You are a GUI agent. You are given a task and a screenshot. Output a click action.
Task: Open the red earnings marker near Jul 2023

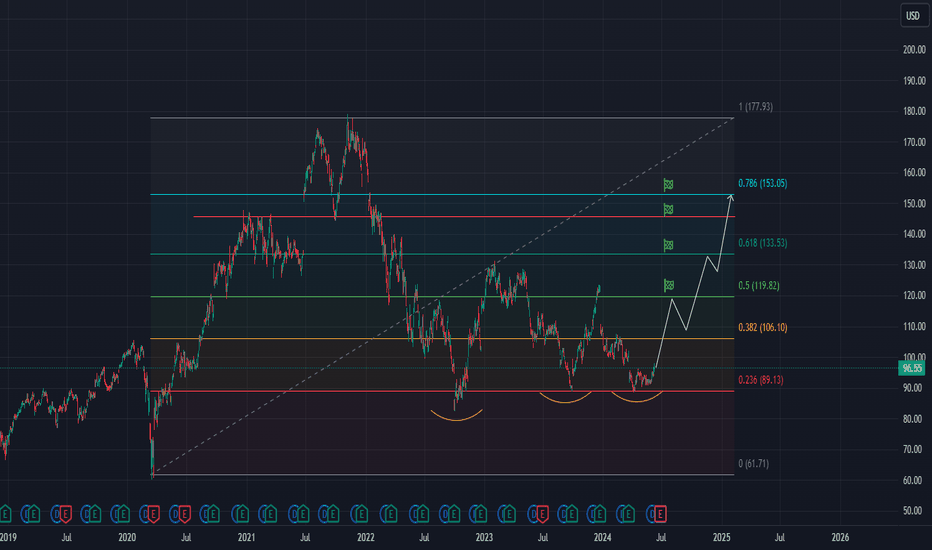click(x=541, y=513)
